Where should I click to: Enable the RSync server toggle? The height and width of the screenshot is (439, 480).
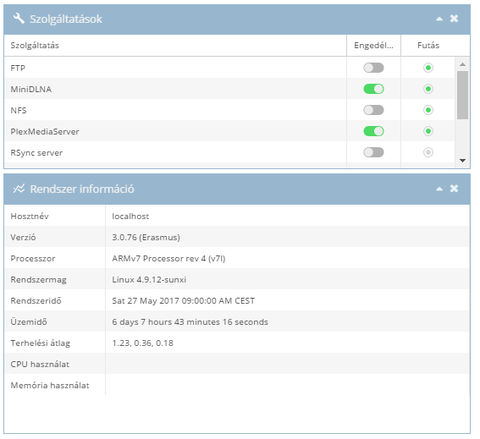(x=373, y=152)
